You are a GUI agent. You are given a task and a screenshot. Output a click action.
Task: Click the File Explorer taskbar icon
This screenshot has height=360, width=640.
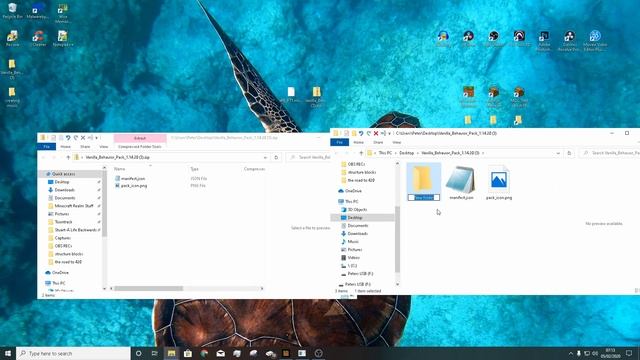(171, 353)
